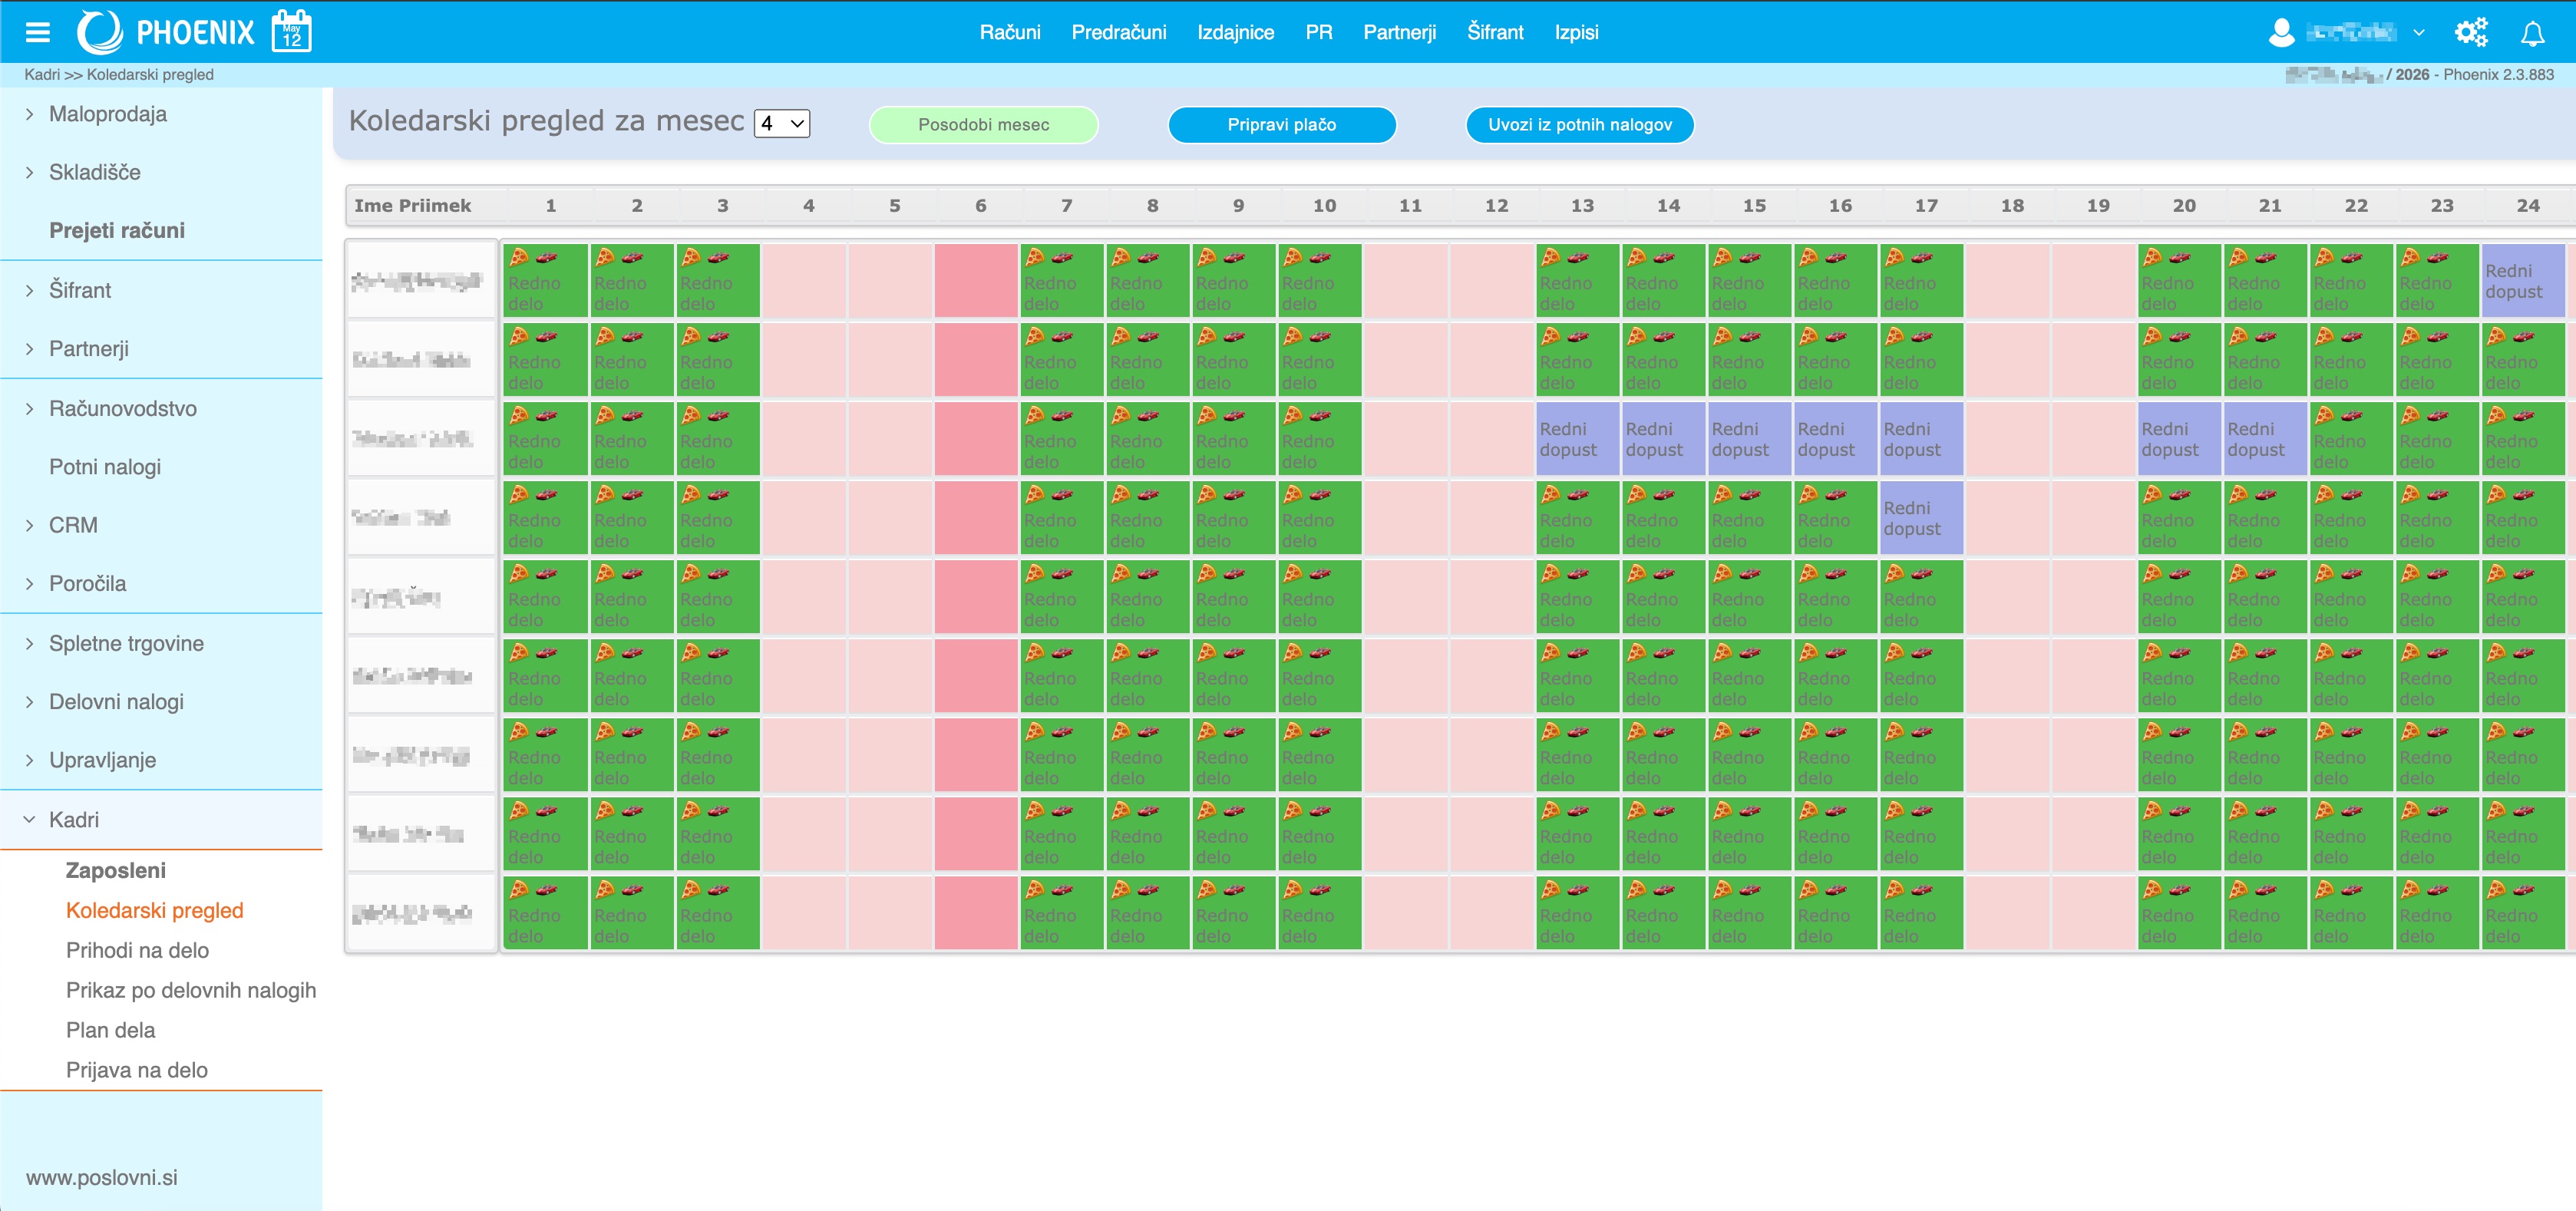Open the Izpisi menu
Screen dimensions: 2576x1211
click(x=1576, y=32)
